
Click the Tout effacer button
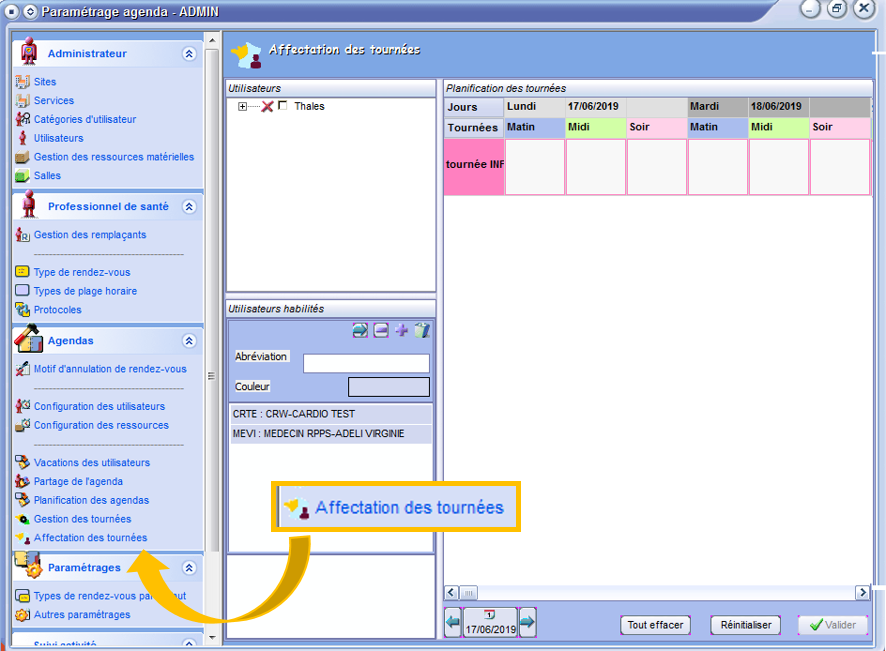point(655,625)
